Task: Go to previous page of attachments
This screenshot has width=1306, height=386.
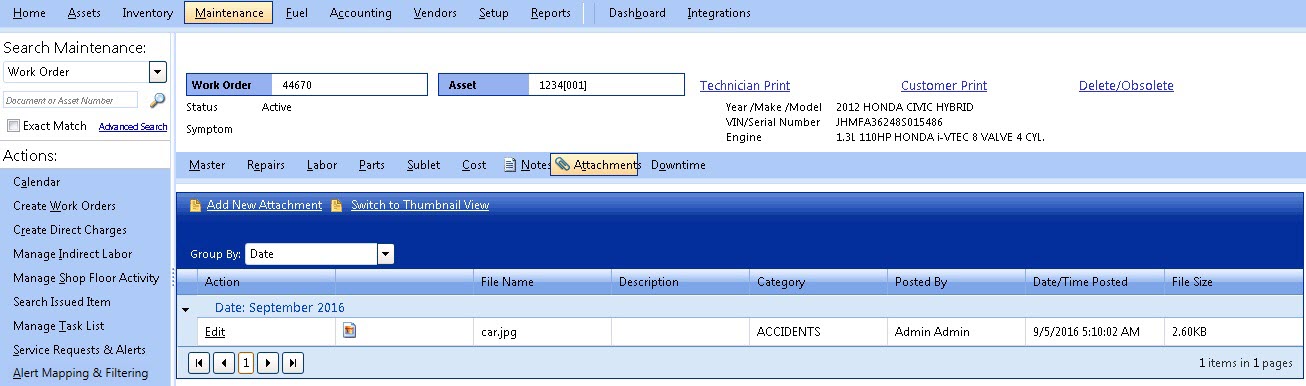Action: pyautogui.click(x=223, y=363)
